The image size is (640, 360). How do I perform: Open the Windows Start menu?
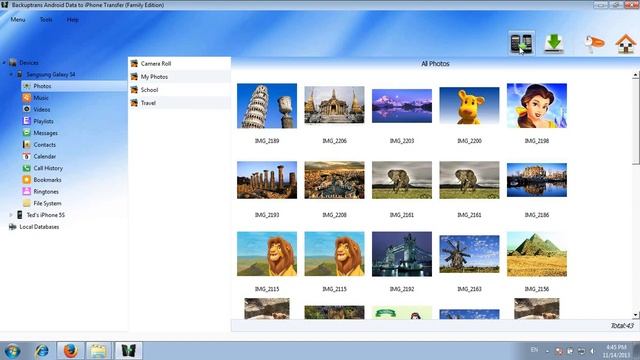13,351
